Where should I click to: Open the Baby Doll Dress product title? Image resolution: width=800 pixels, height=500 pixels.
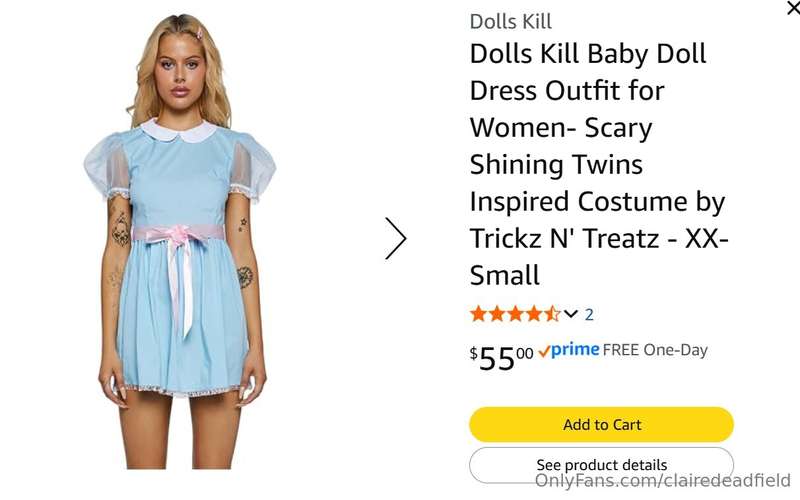click(599, 164)
